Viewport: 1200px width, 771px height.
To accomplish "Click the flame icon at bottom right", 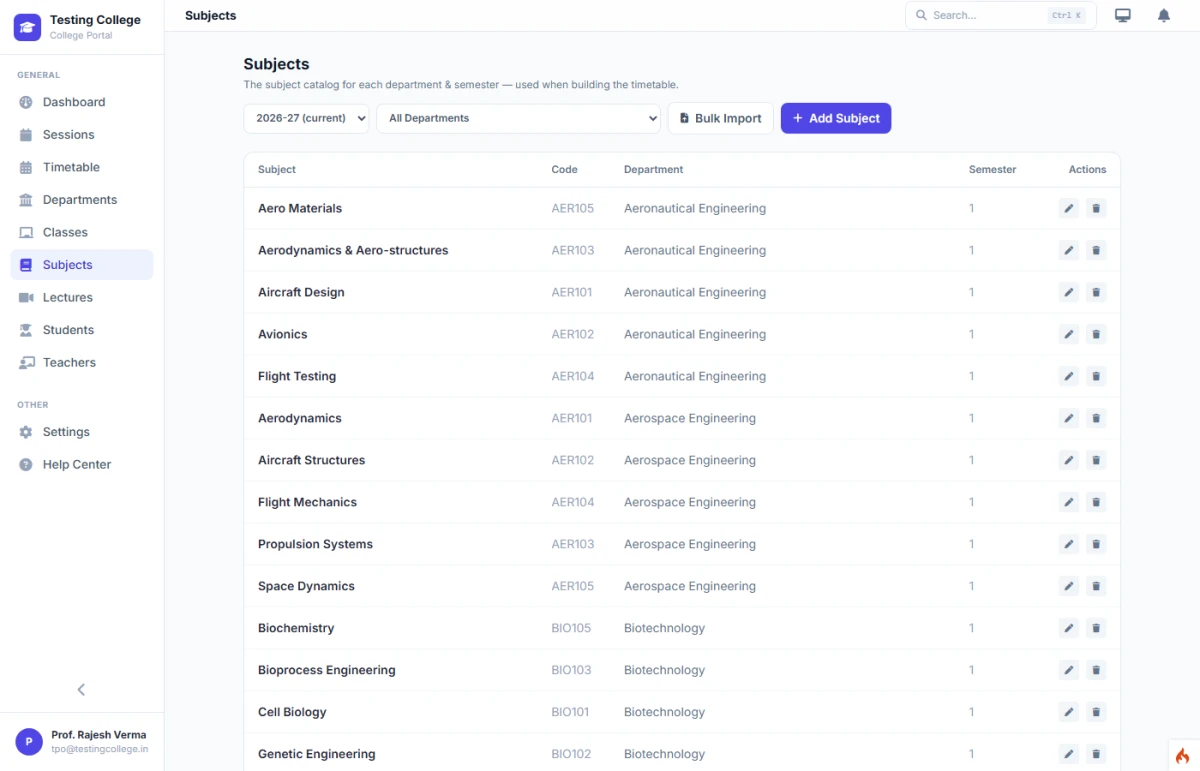I will click(x=1183, y=756).
